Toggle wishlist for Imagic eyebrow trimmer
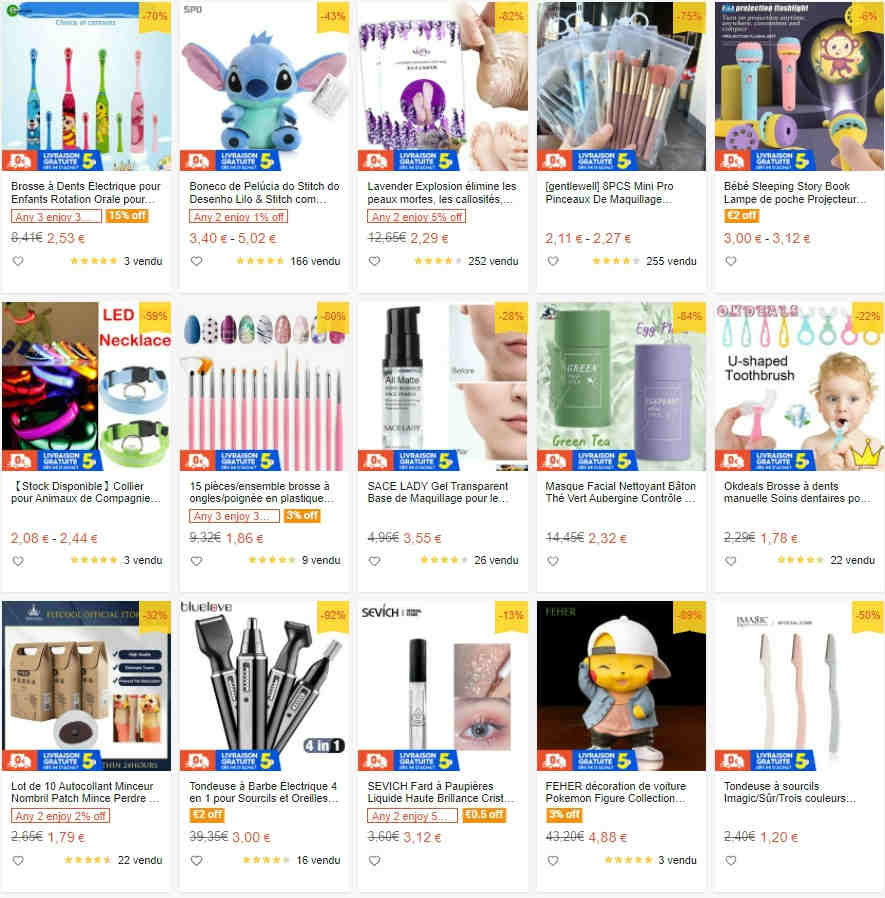 (731, 860)
